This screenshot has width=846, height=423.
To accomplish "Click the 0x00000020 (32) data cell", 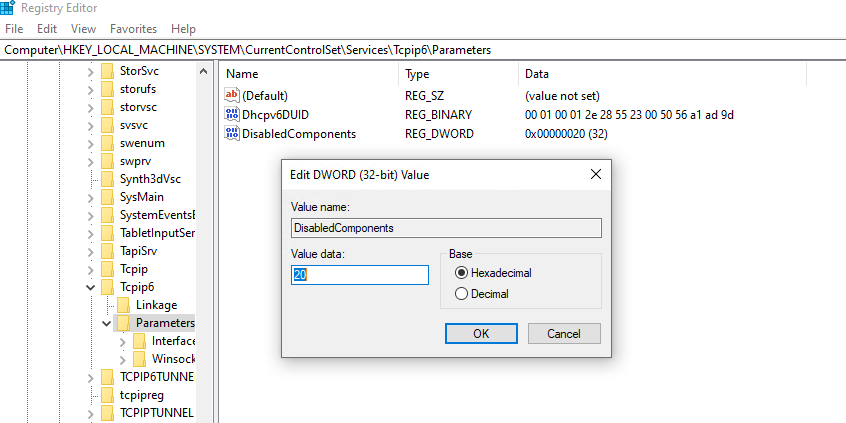I will (x=566, y=133).
